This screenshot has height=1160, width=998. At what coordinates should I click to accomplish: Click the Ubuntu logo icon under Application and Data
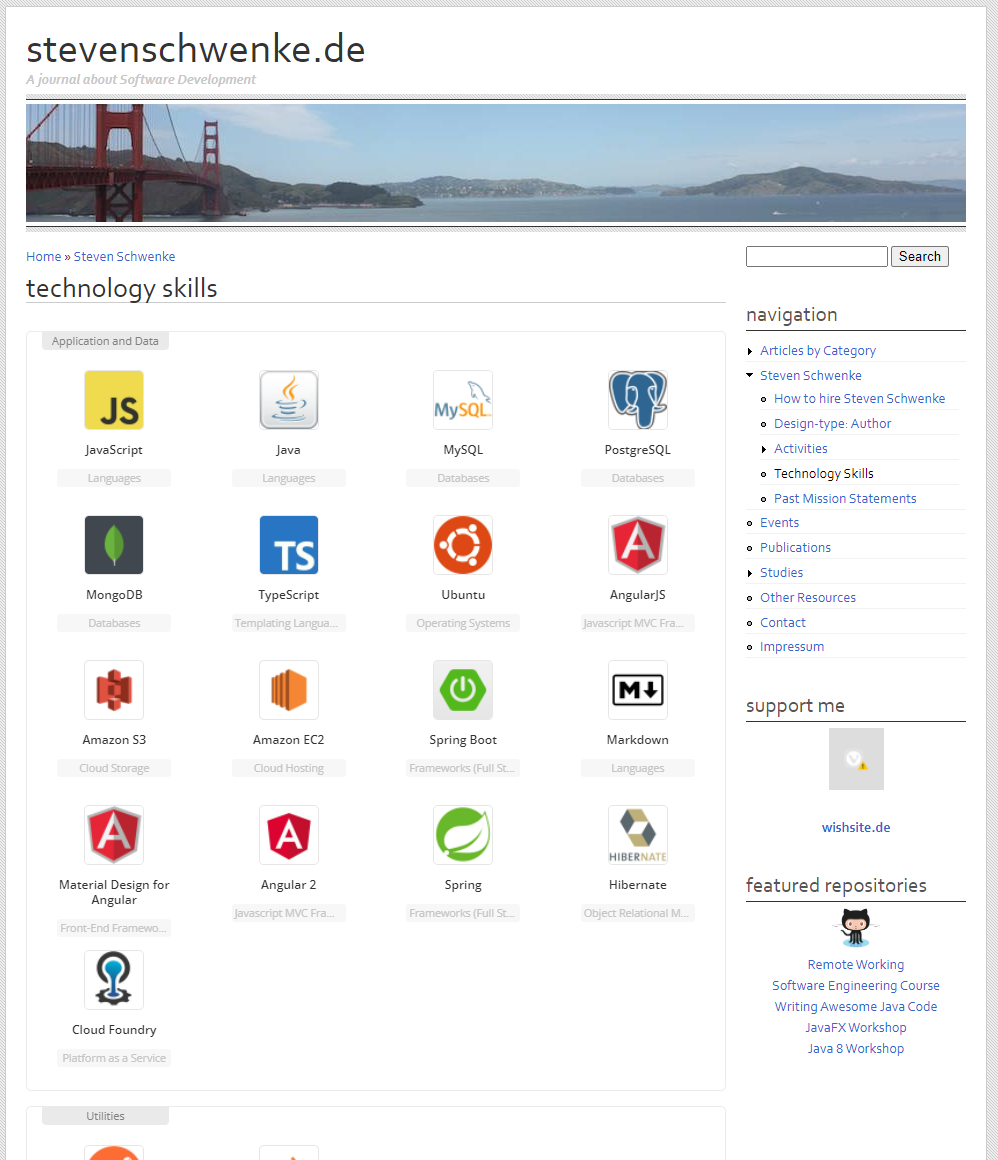[463, 545]
